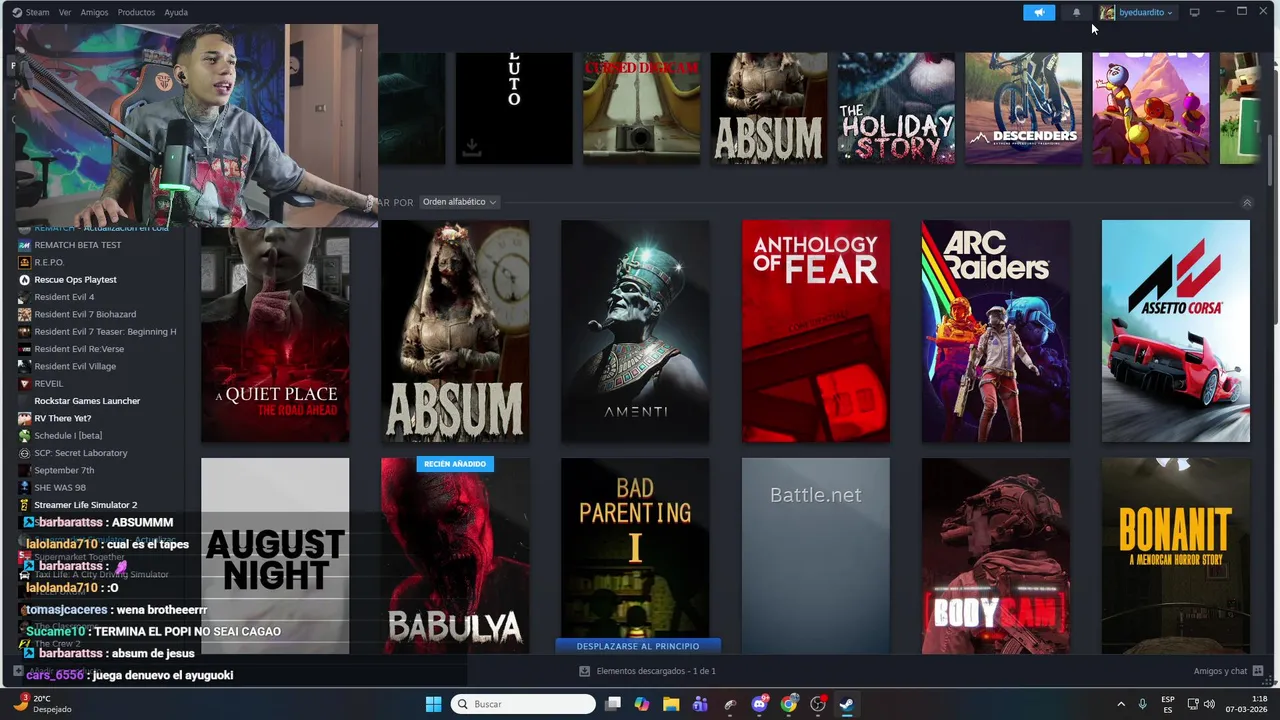Open Copilot from the taskbar

pyautogui.click(x=642, y=704)
